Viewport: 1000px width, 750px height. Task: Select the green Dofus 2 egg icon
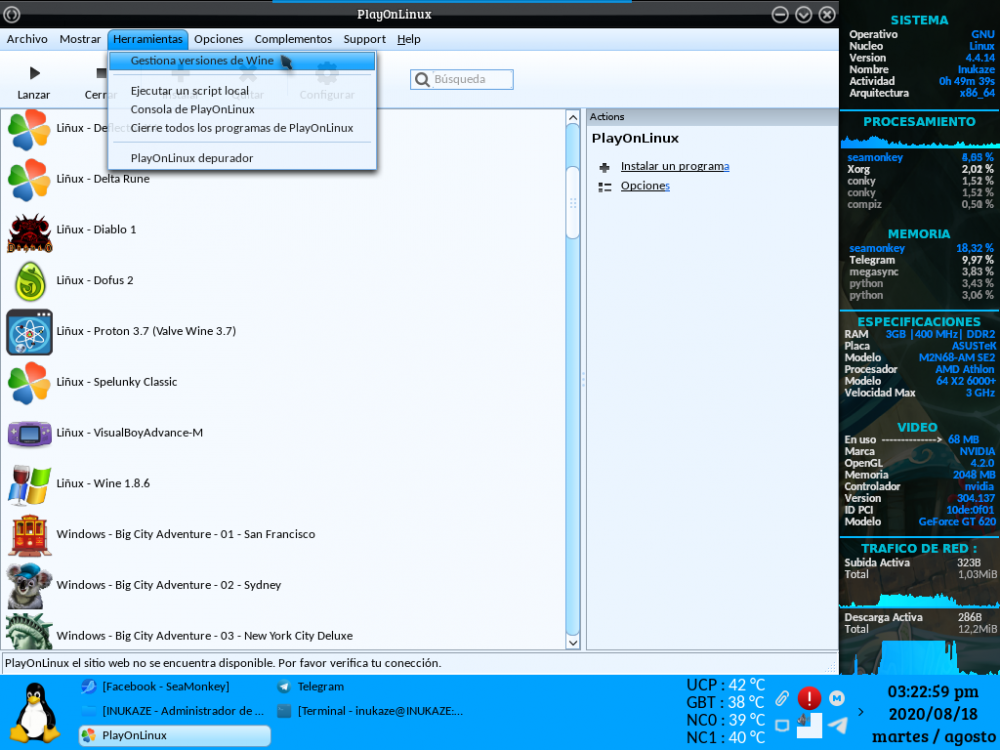[29, 281]
